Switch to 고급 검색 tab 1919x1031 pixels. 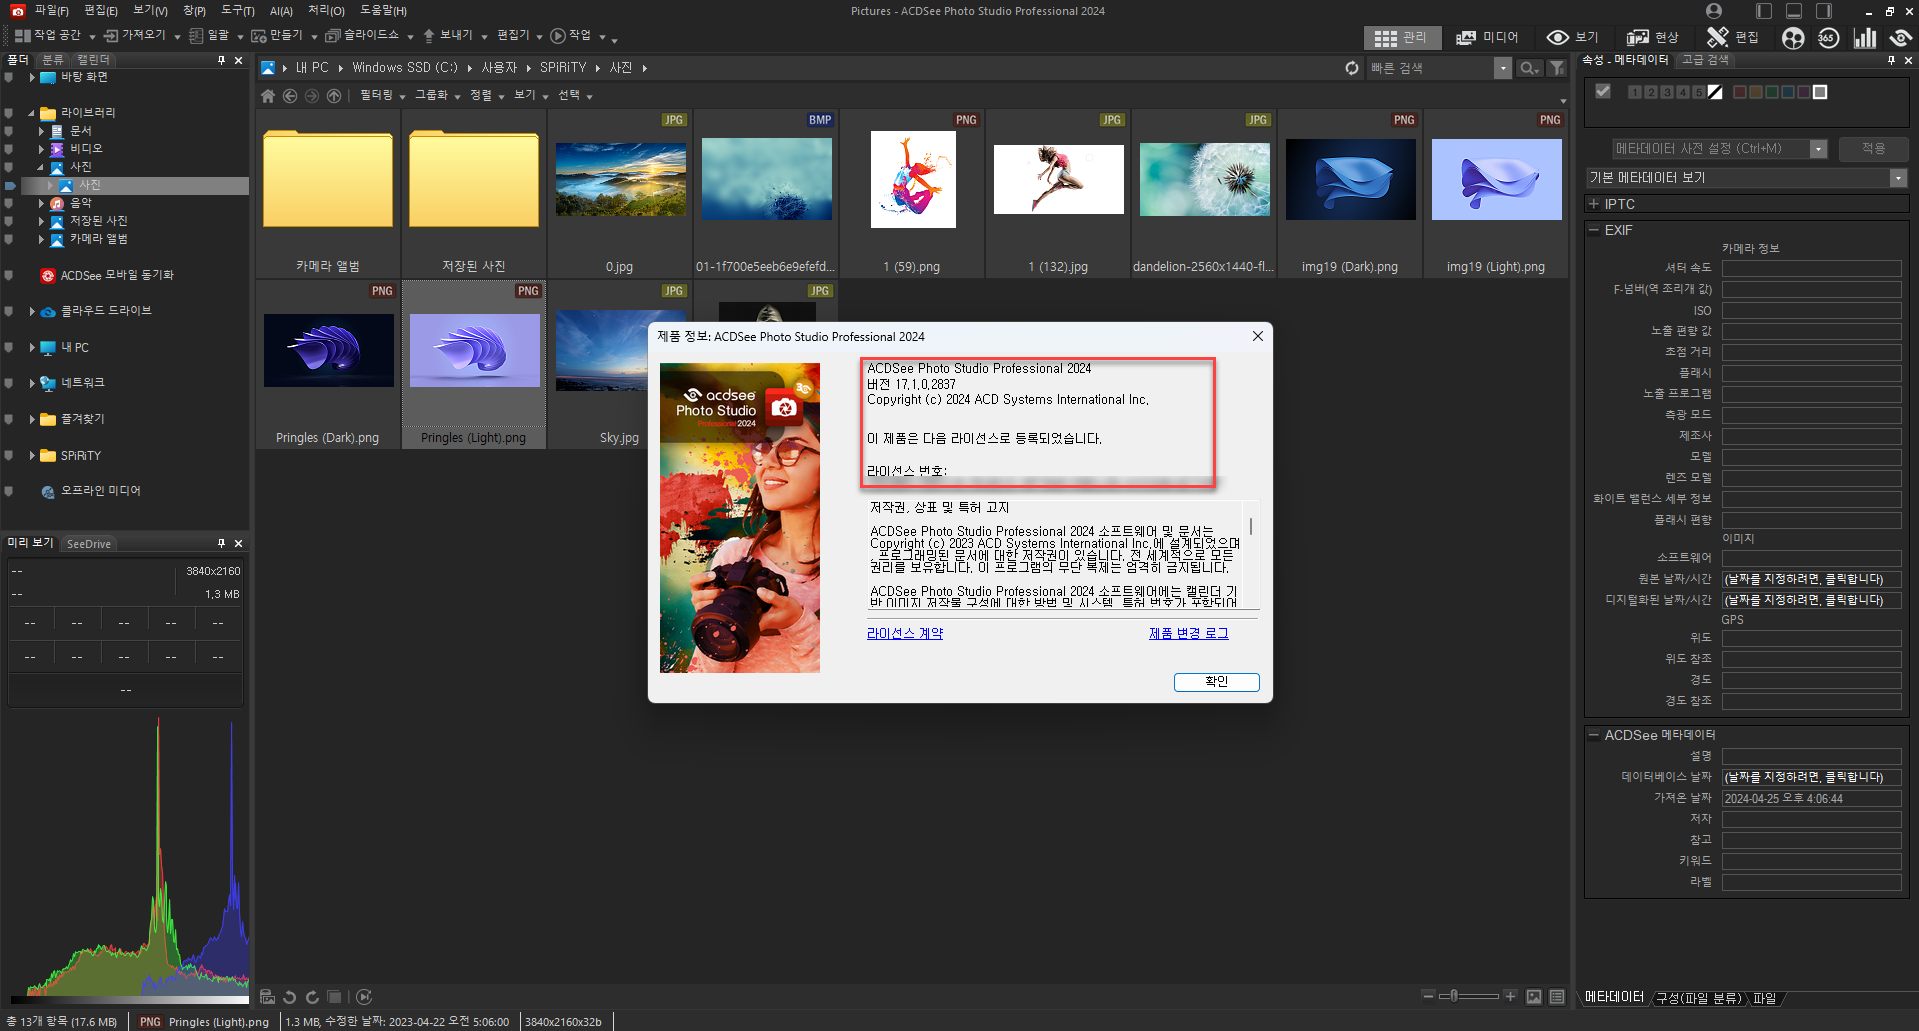coord(1705,60)
